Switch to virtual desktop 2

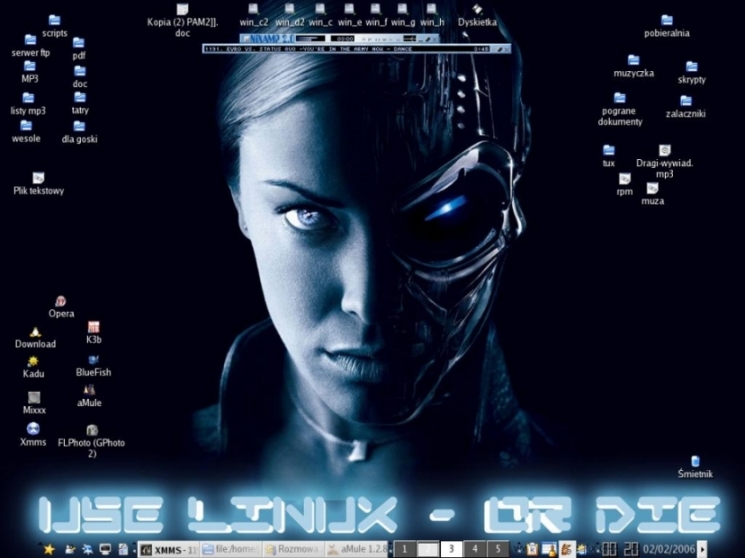428,549
